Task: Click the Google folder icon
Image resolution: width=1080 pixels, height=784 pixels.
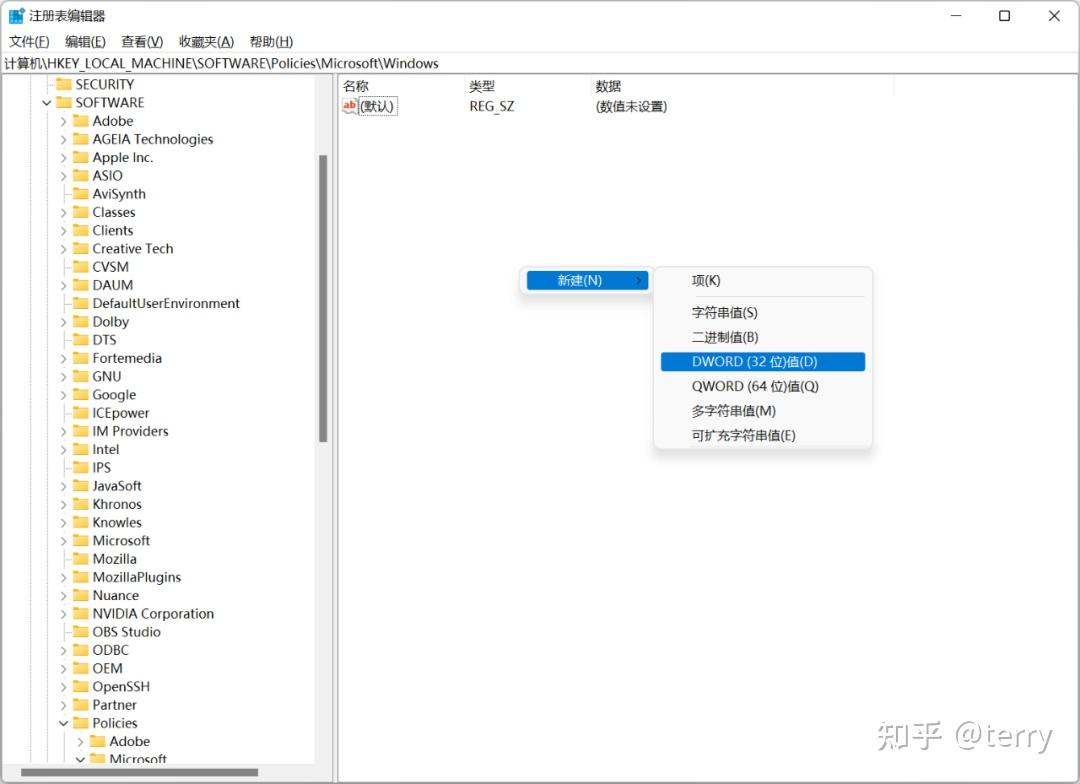Action: pyautogui.click(x=82, y=394)
